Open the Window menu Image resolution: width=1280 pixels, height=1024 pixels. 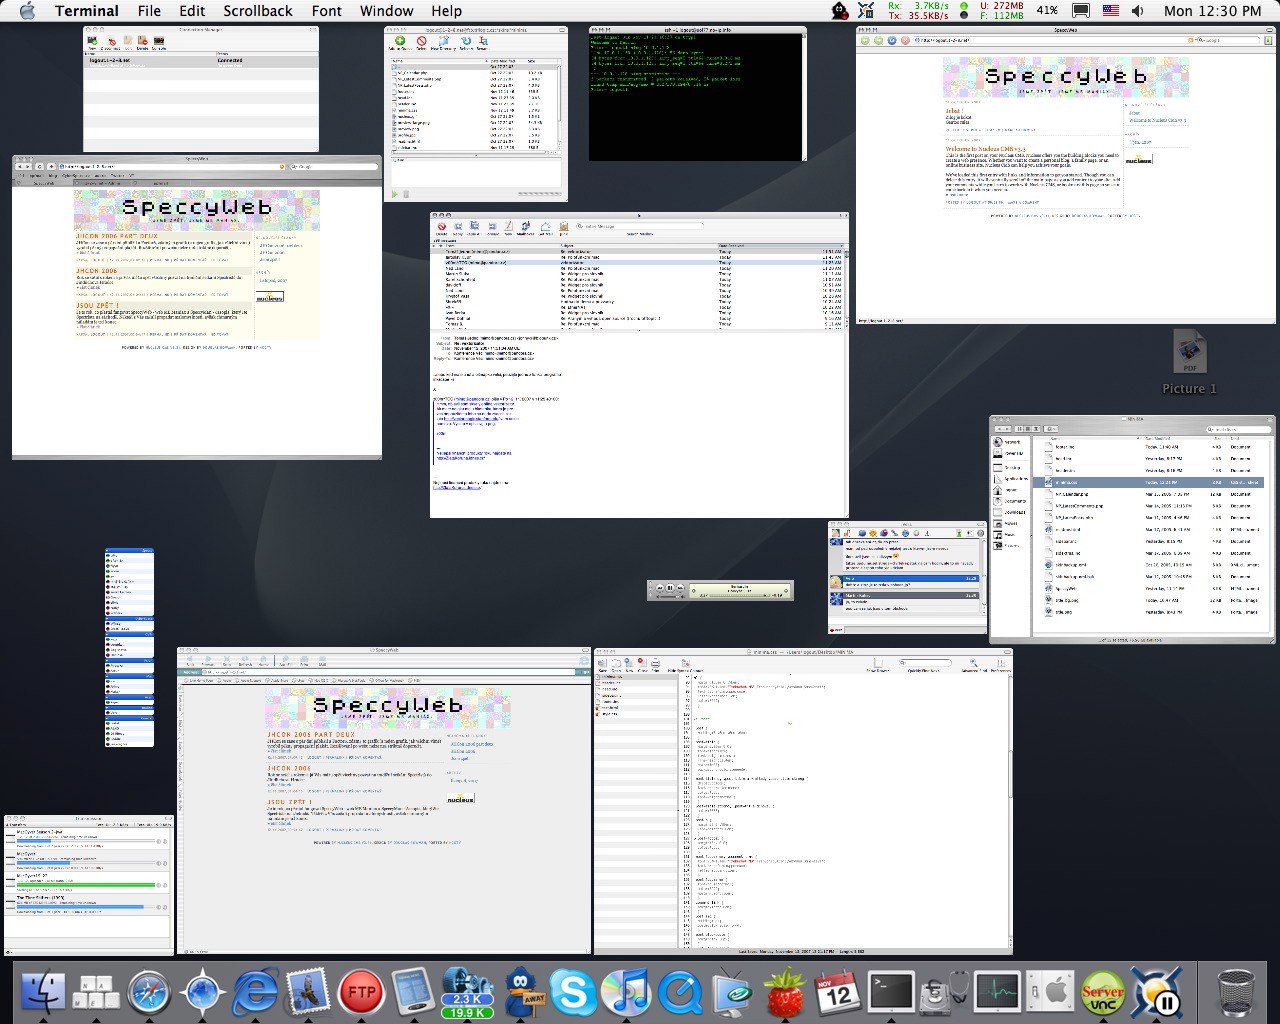coord(386,11)
